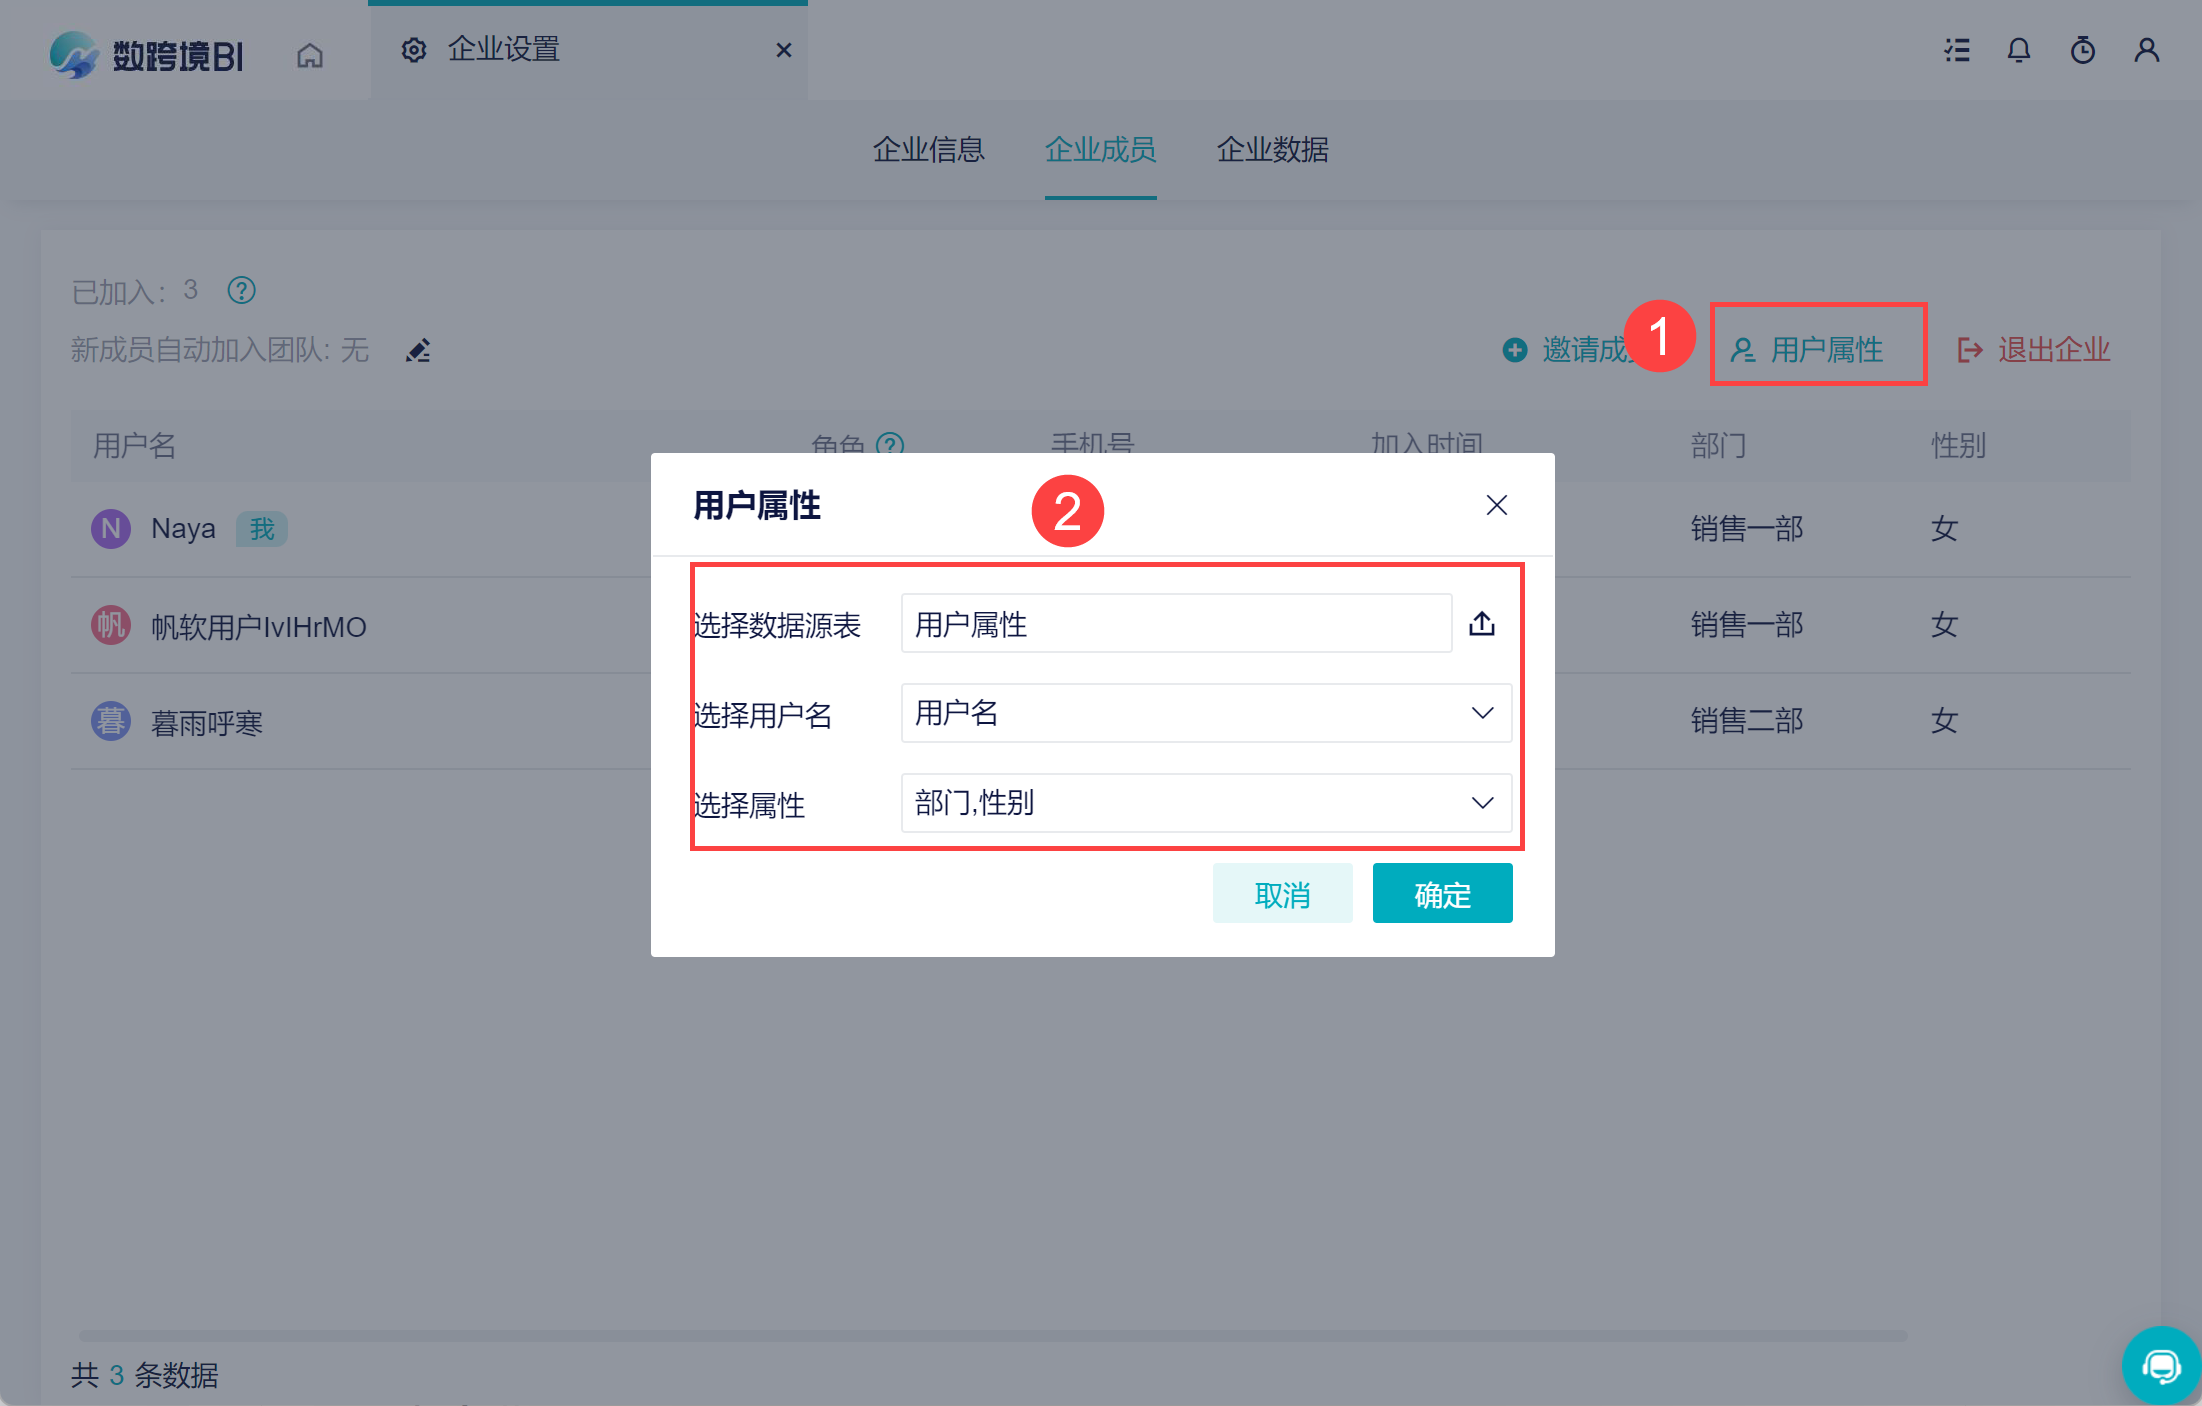The image size is (2202, 1406).
Task: Click the timer clock icon in header
Action: pyautogui.click(x=2083, y=50)
